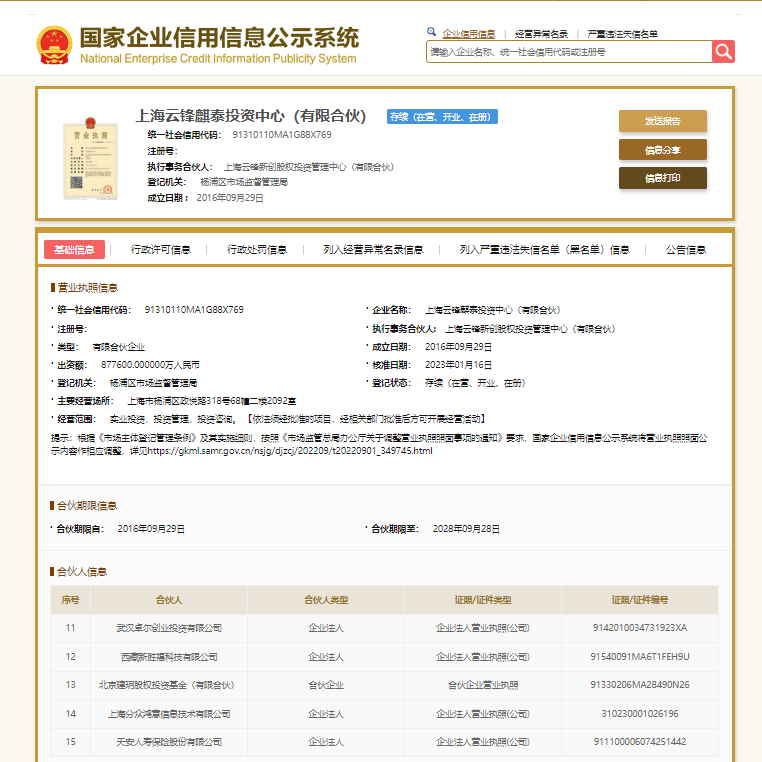The width and height of the screenshot is (762, 762).
Task: Select partner 天安人寿保险股份有限公司
Action: click(169, 742)
